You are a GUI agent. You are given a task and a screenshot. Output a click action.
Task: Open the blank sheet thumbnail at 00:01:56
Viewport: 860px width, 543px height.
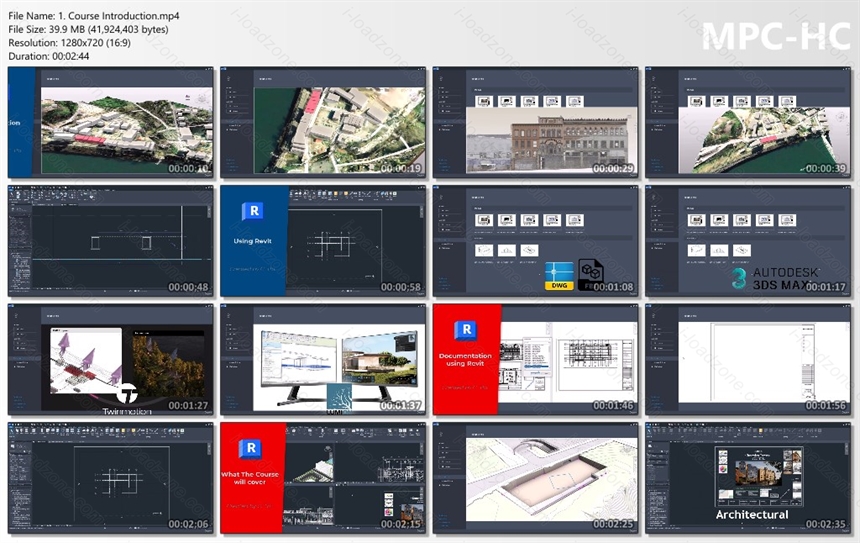point(749,360)
